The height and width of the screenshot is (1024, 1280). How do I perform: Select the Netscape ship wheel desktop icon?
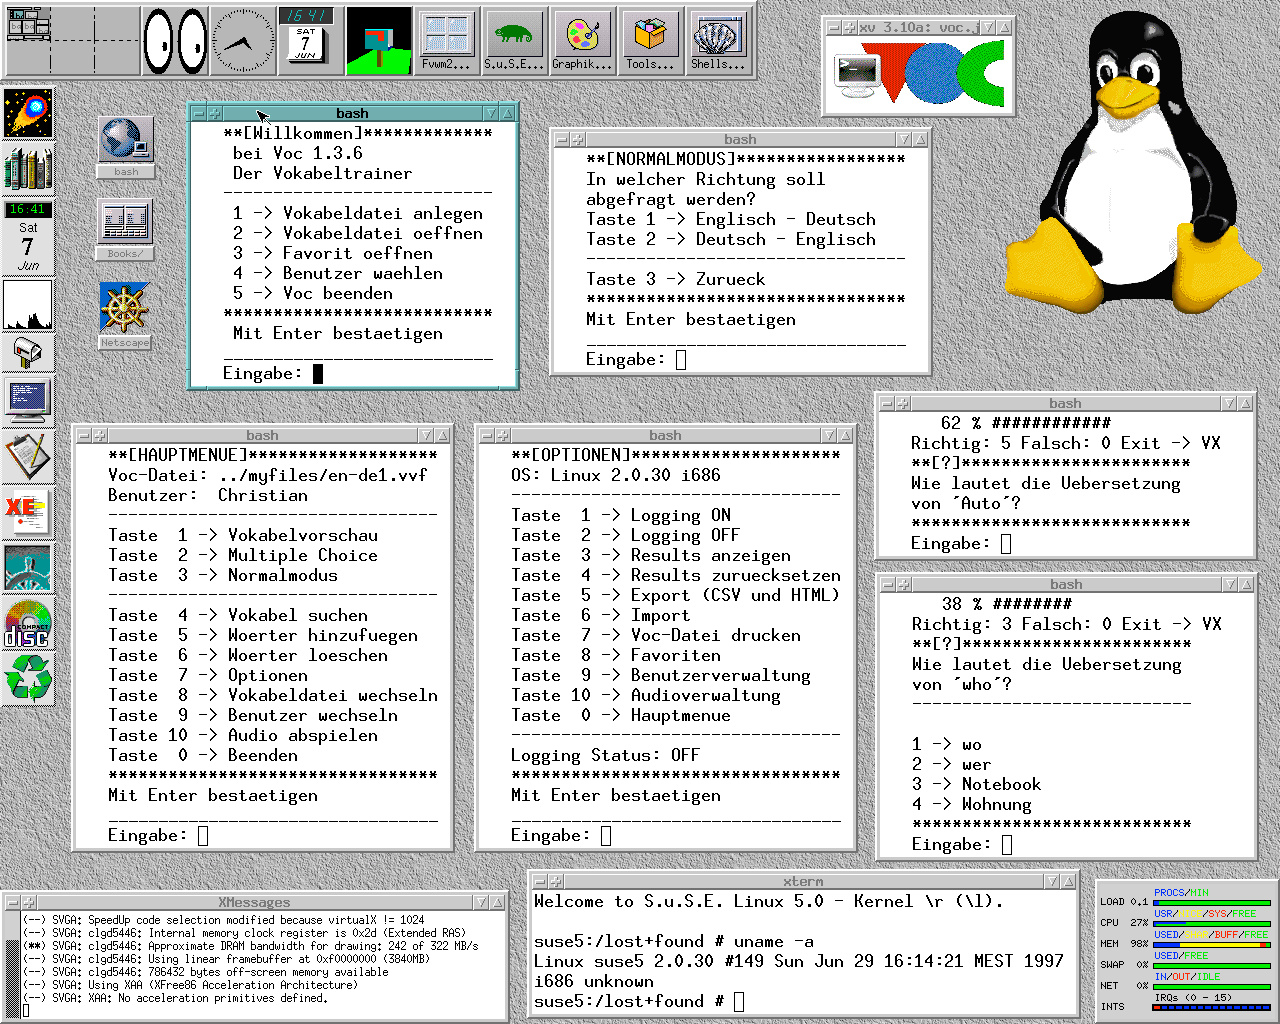[125, 315]
